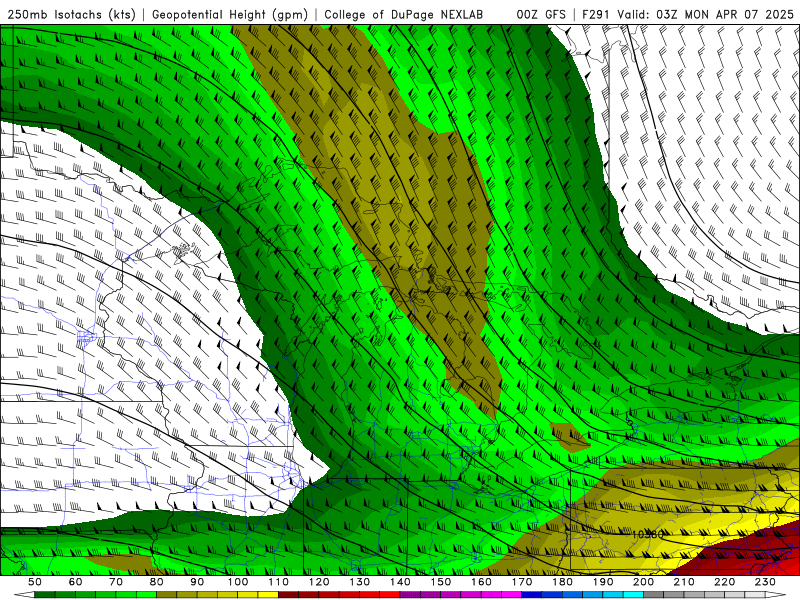800x600 pixels.
Task: Click the '00Z GFS' model run label
Action: pos(541,15)
